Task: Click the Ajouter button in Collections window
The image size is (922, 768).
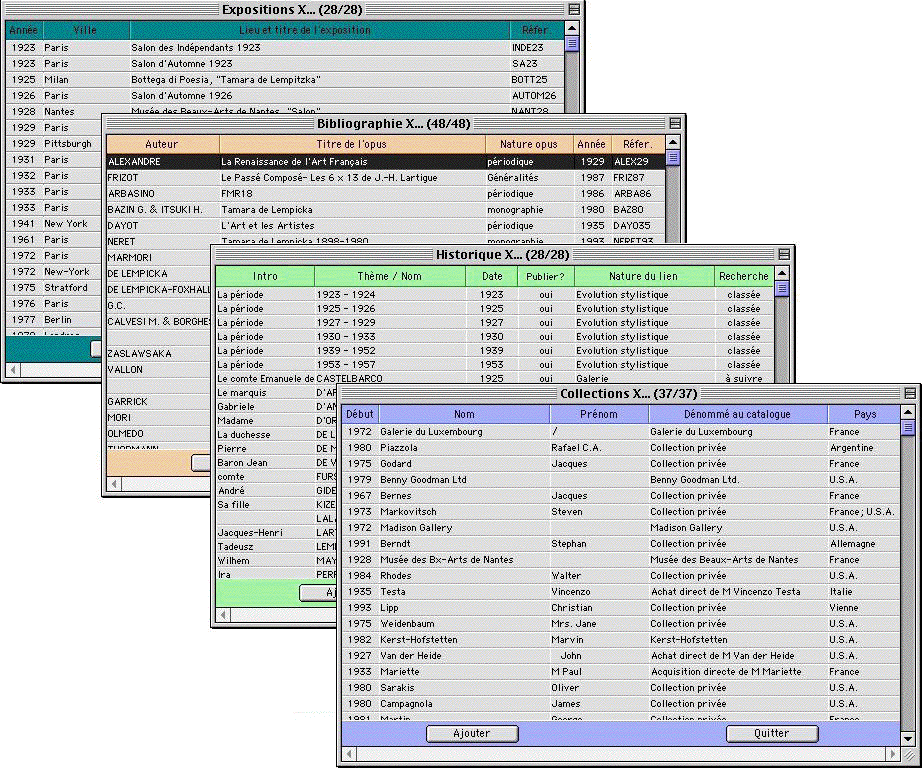Action: [x=472, y=733]
